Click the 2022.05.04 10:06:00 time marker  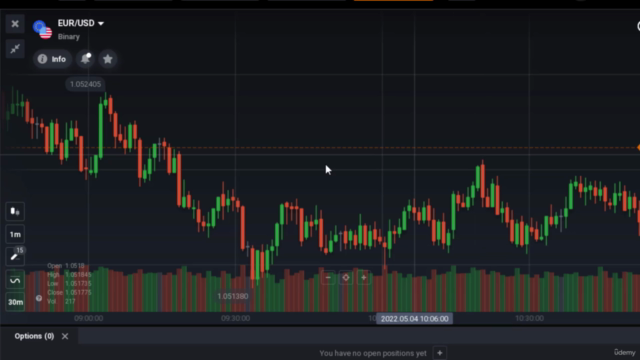click(x=415, y=319)
